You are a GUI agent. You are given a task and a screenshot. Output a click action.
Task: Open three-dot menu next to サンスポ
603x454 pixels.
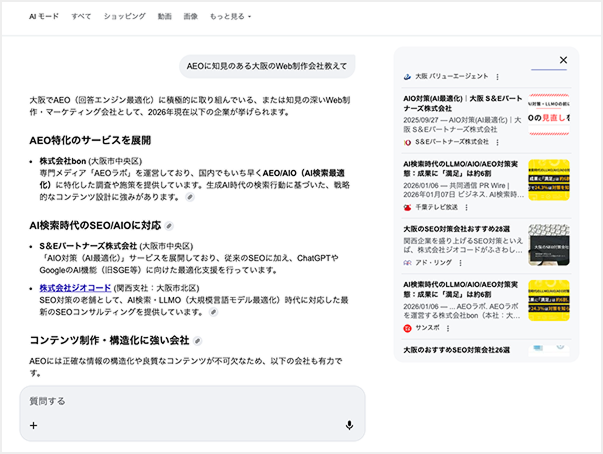point(448,328)
